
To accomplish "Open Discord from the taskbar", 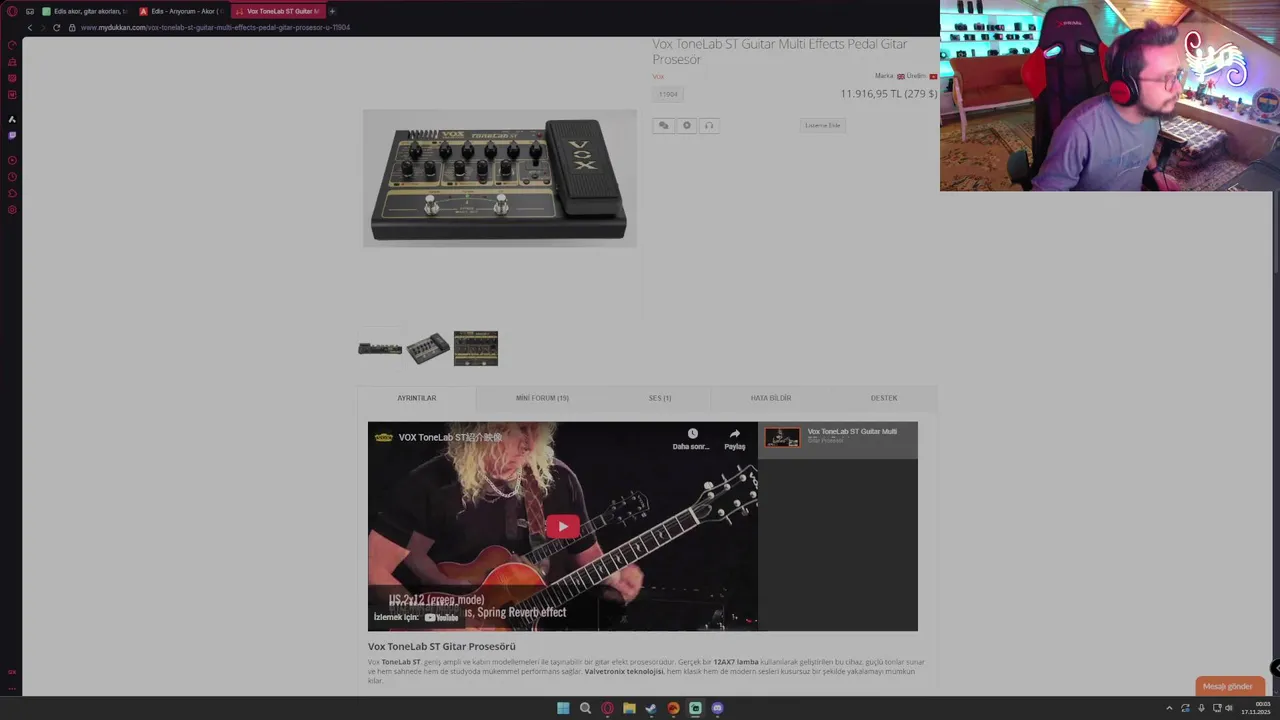I will (717, 708).
